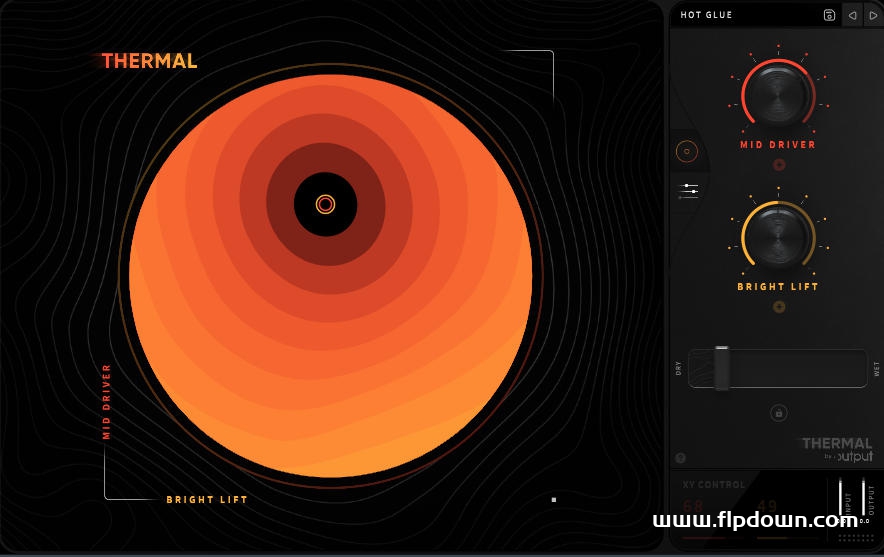Click the dry/wet mix slider handle

coord(722,368)
